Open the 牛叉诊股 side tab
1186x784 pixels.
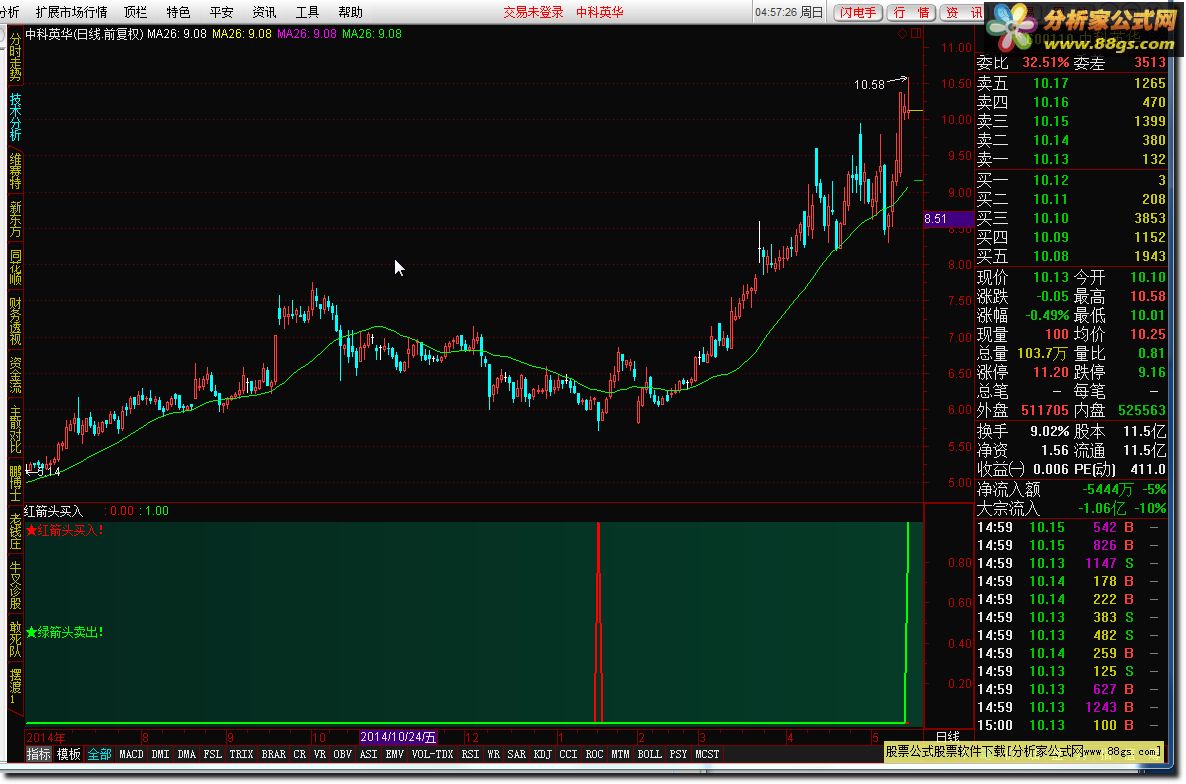[x=15, y=585]
